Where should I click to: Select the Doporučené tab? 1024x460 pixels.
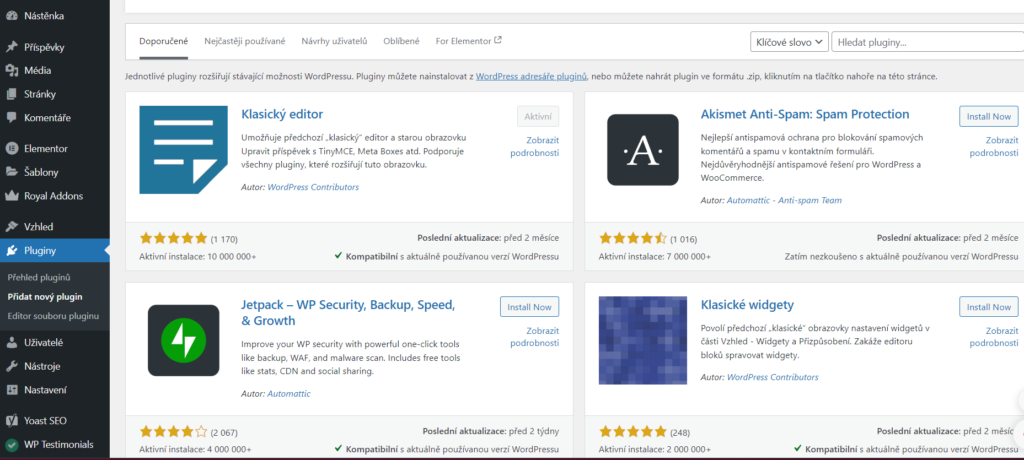163,41
